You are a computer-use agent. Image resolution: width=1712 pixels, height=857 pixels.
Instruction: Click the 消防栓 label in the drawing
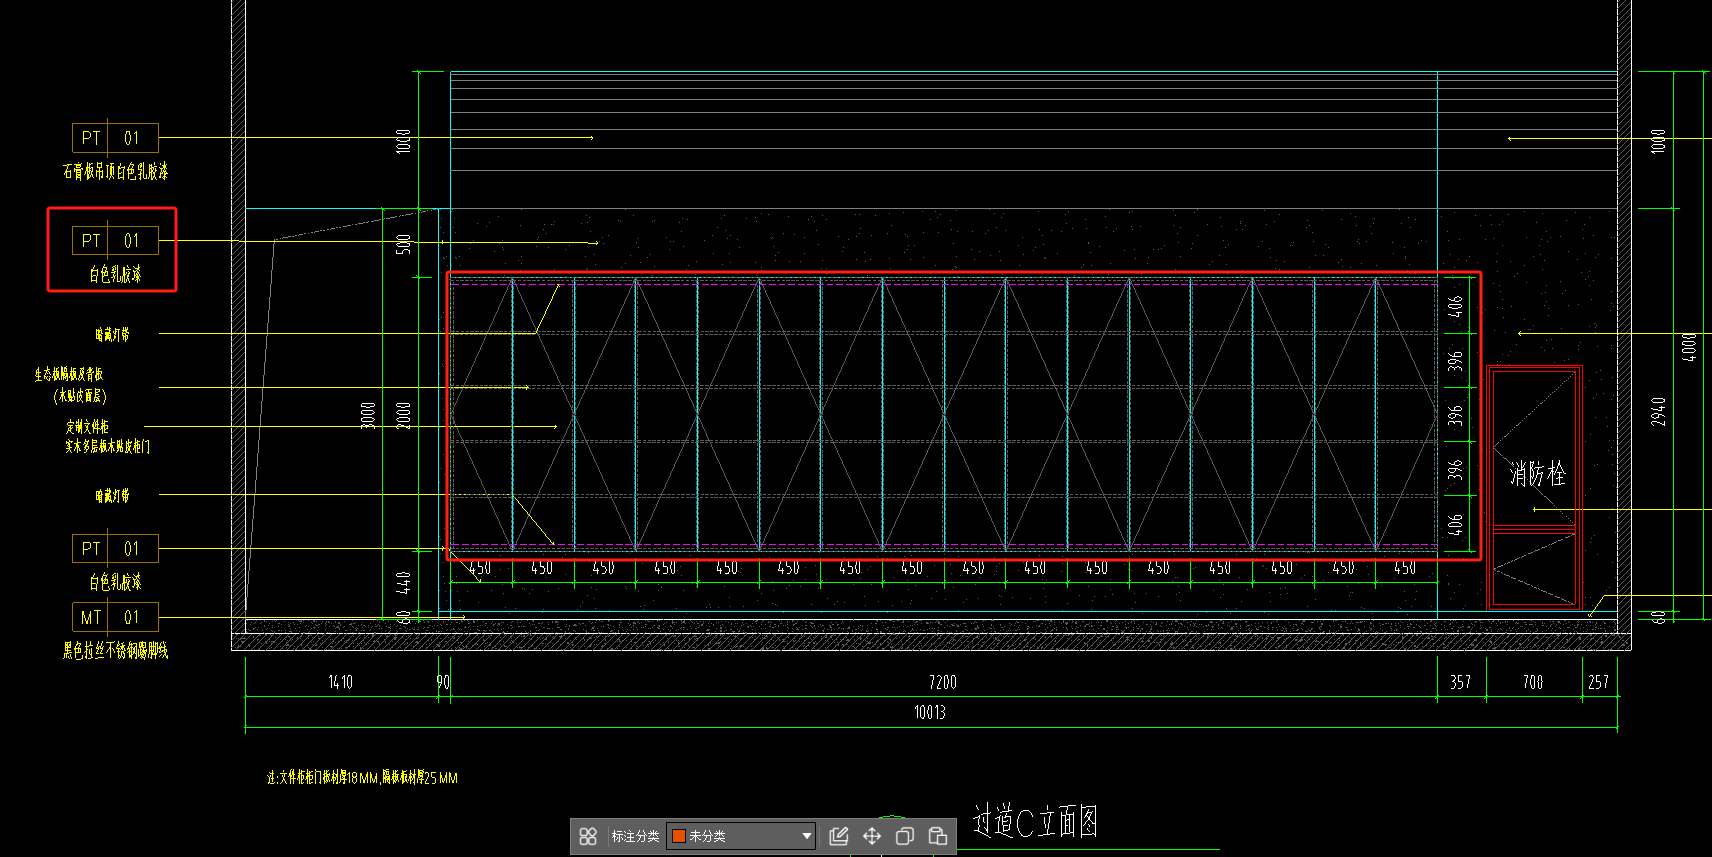(x=1537, y=474)
